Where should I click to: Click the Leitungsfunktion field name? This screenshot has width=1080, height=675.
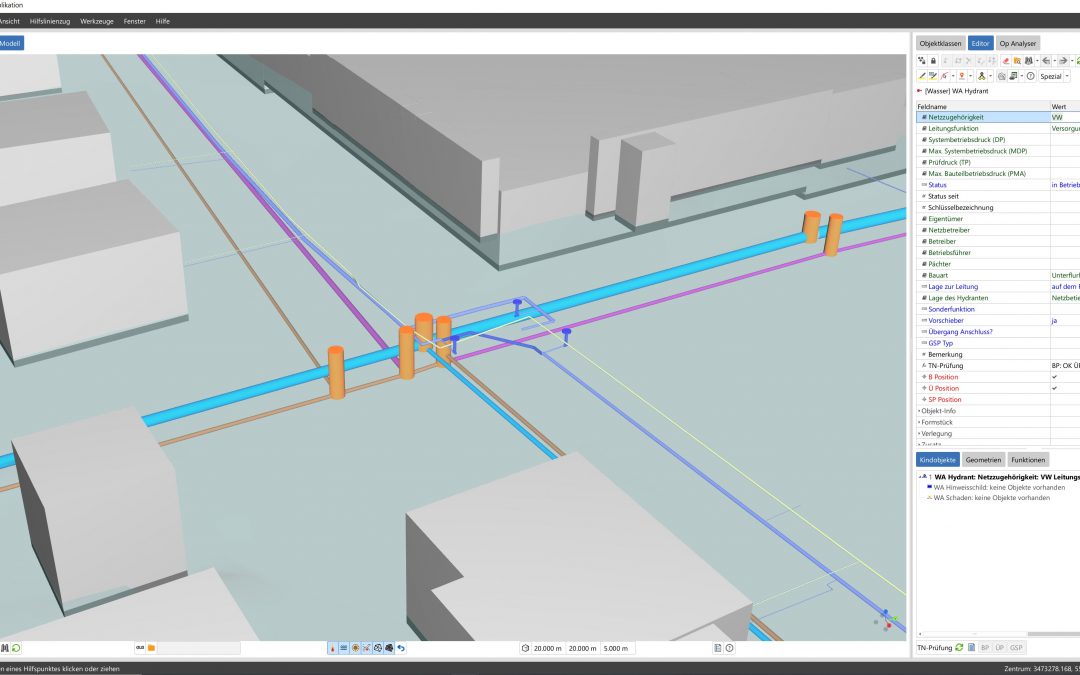click(x=953, y=128)
